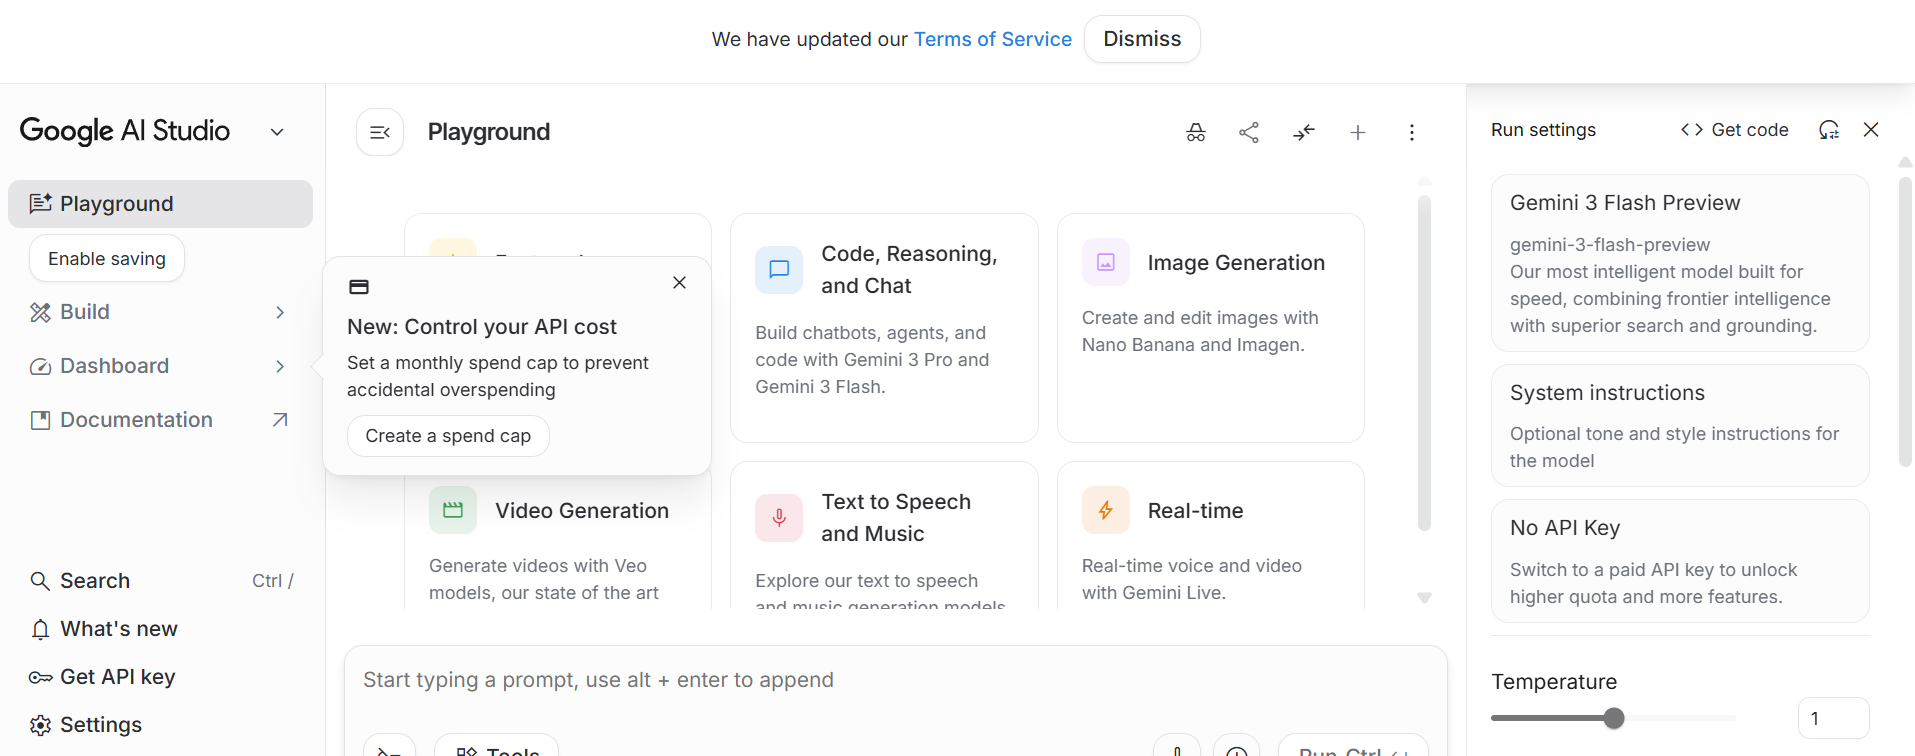Open the Image Generation card title
The image size is (1915, 756).
1236,263
